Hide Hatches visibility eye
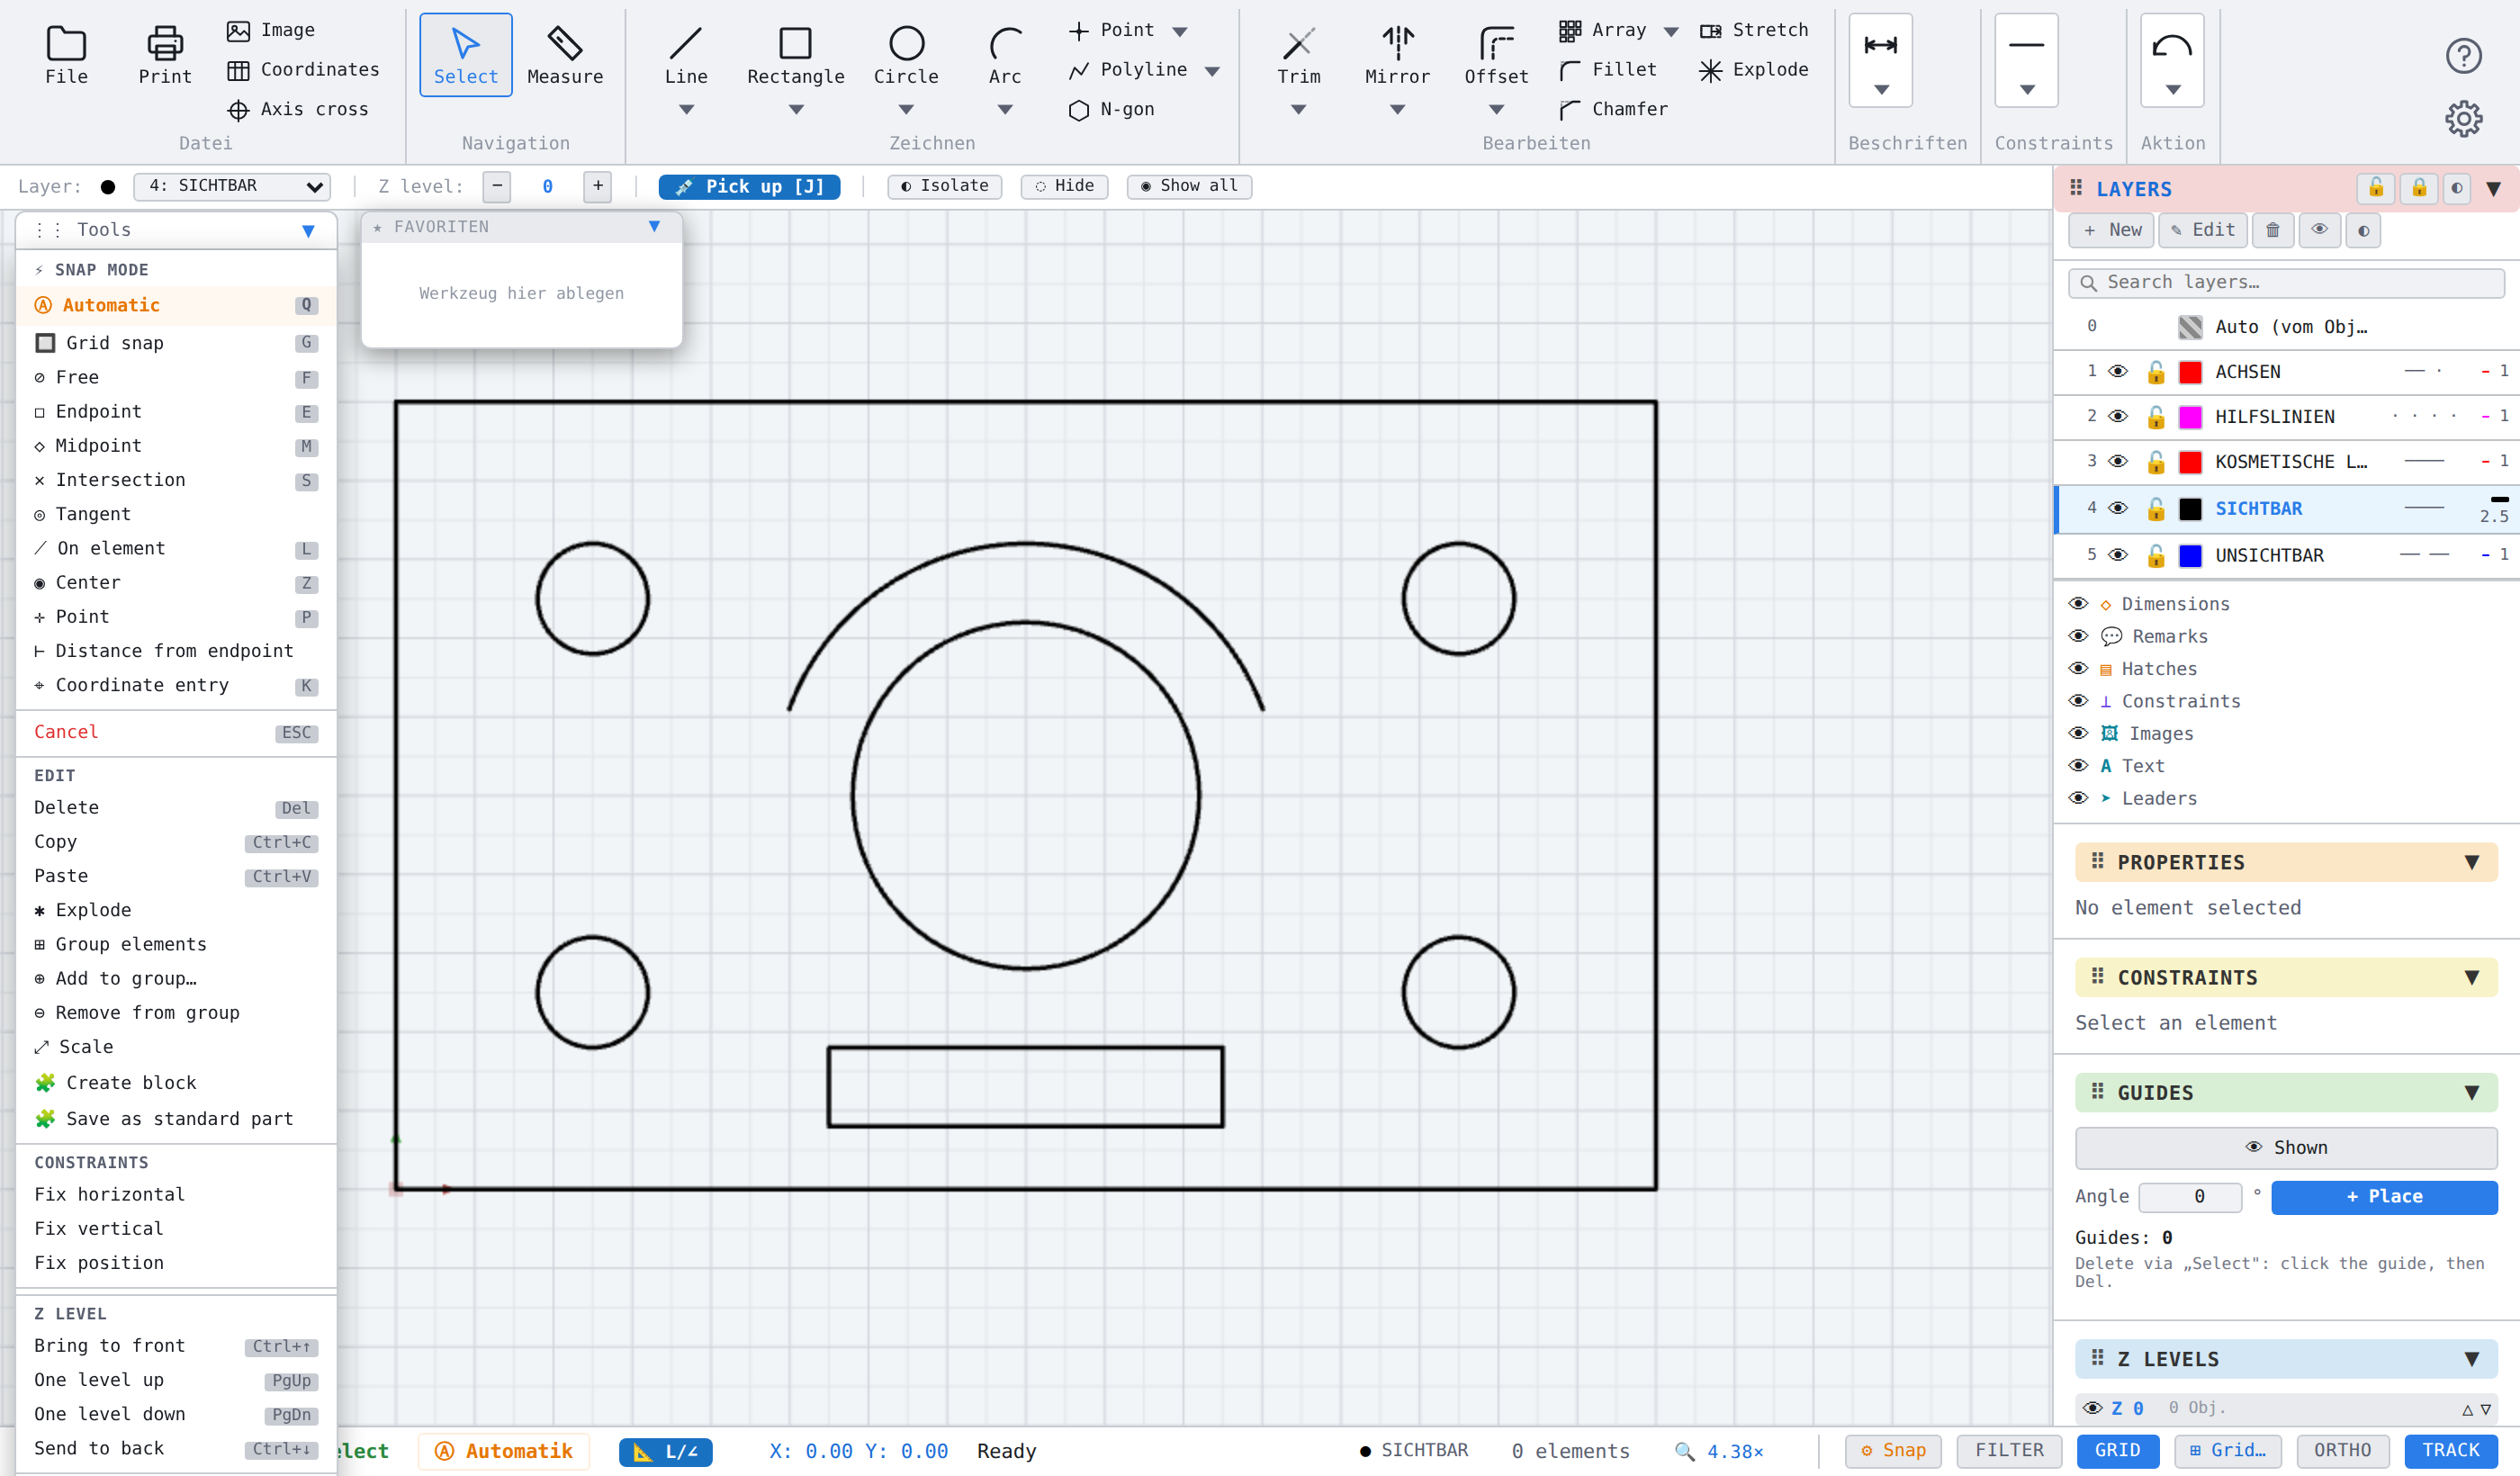The image size is (2520, 1476). [2078, 669]
